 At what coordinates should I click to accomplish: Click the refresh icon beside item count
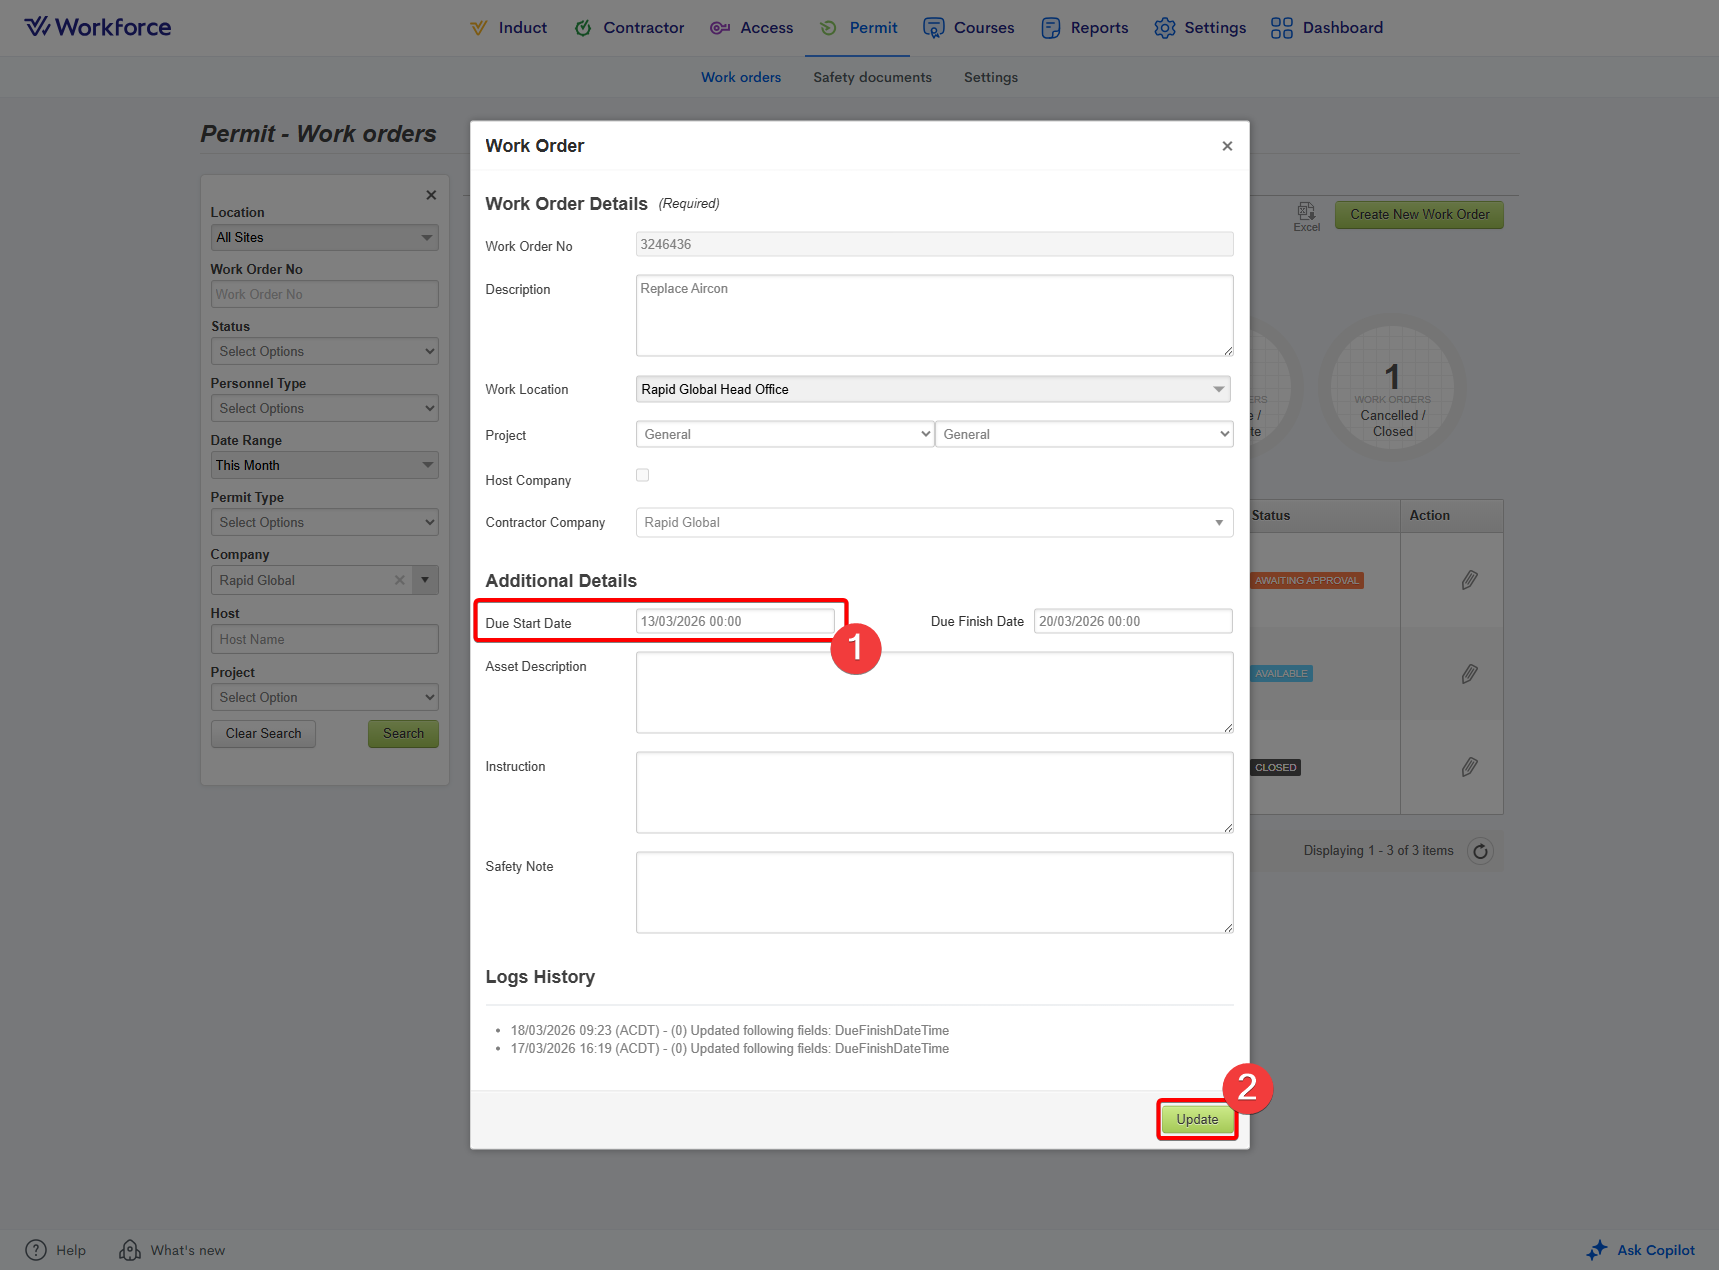[1480, 851]
